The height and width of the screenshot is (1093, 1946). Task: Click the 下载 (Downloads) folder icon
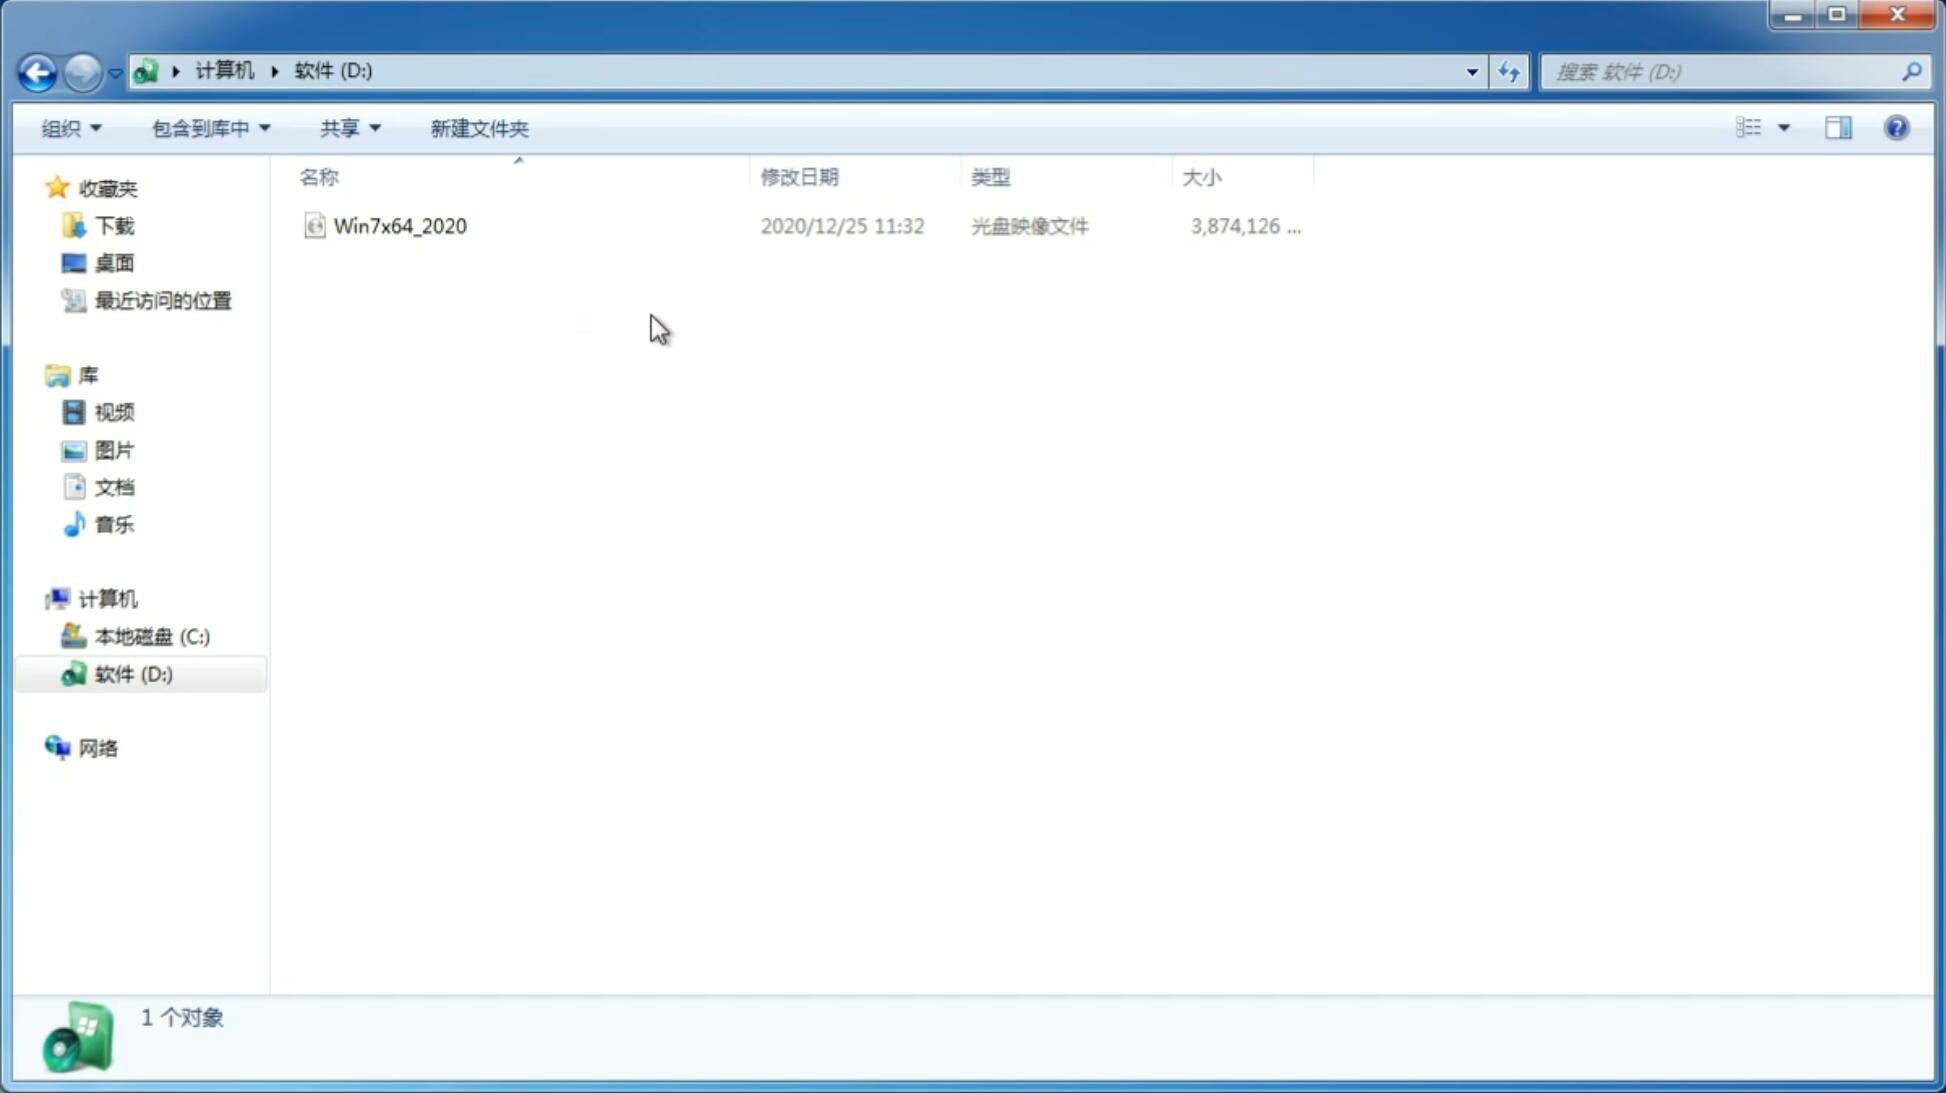(71, 224)
